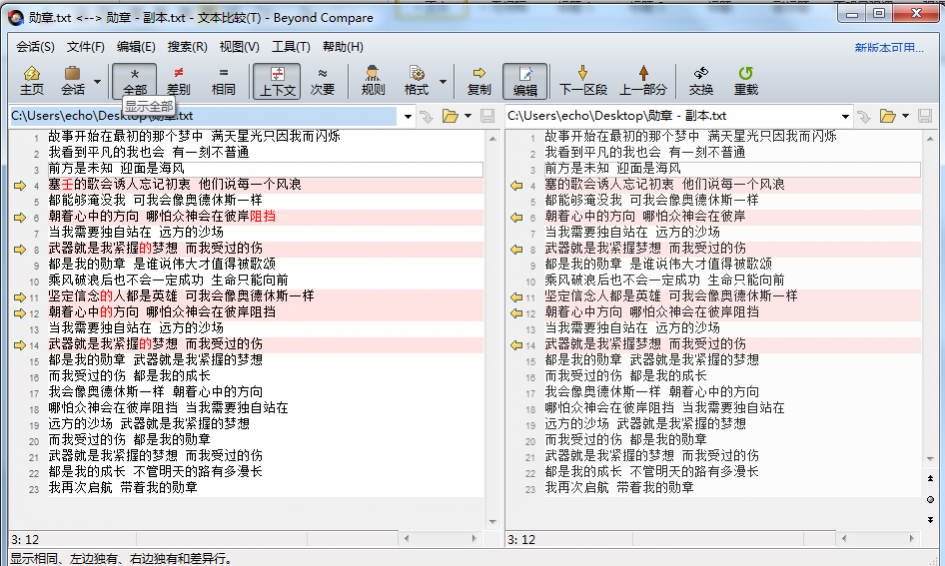Open the 编辑(E) menu
The image size is (945, 566).
click(x=136, y=46)
